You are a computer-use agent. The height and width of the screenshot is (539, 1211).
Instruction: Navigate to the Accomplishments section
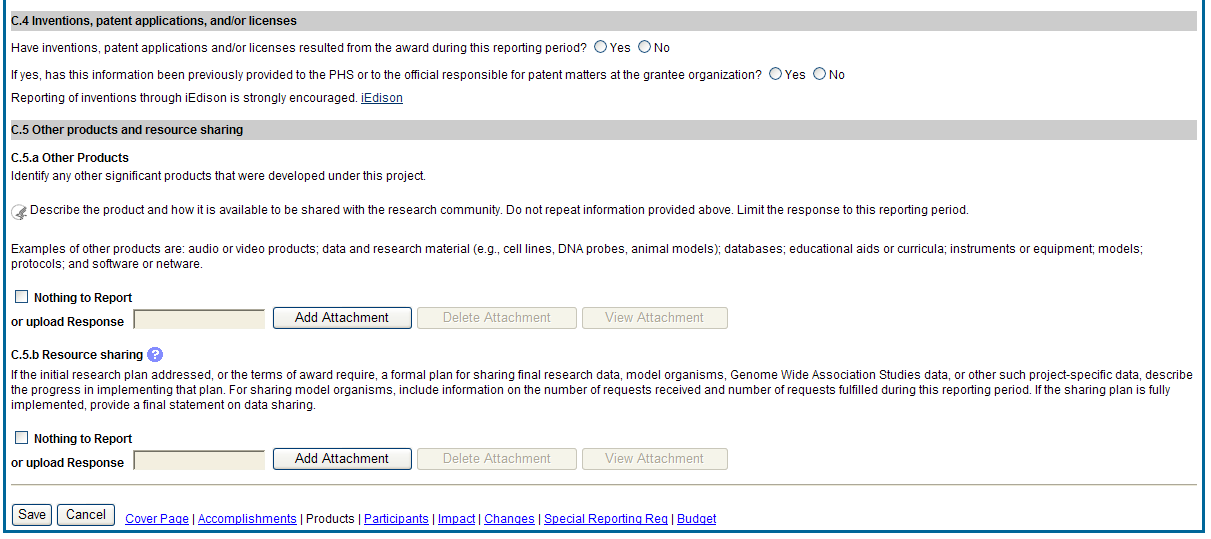[247, 519]
